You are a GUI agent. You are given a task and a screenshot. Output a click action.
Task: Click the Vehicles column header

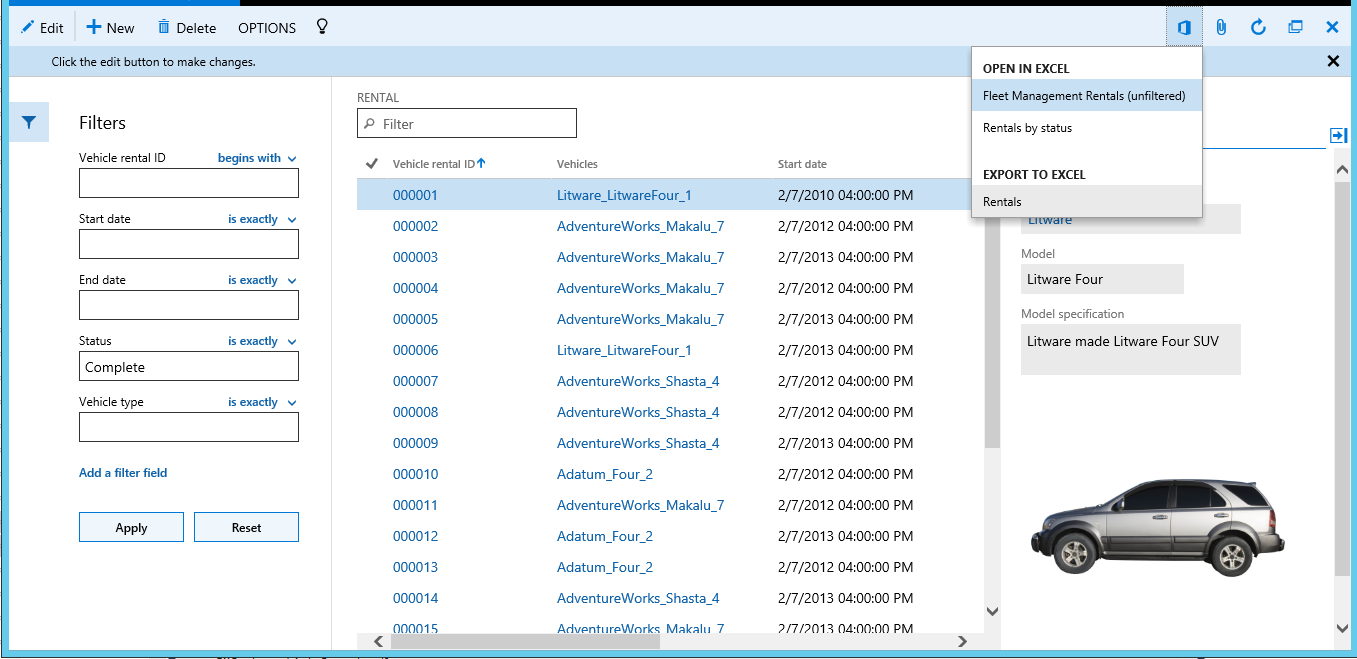577,164
